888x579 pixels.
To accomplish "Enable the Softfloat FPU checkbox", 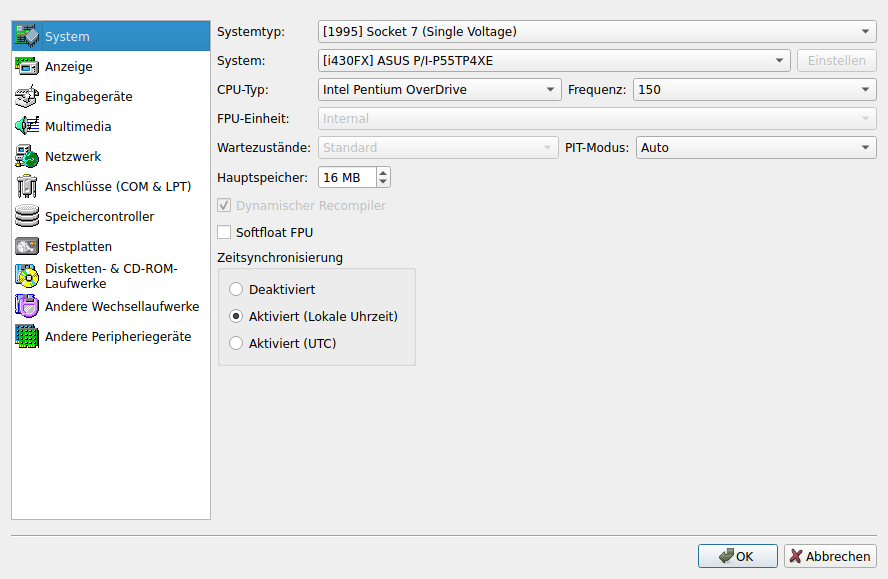I will pyautogui.click(x=224, y=233).
